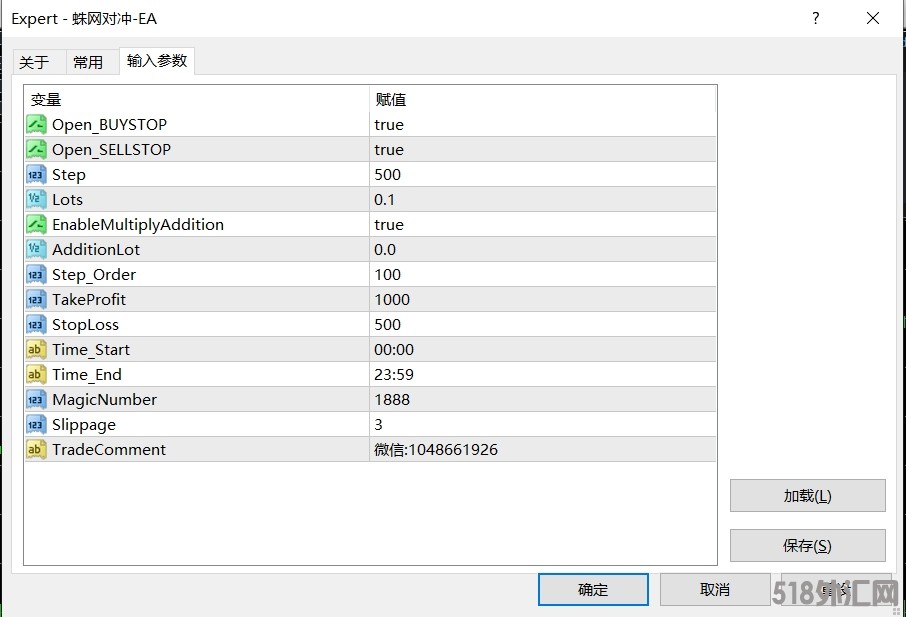The height and width of the screenshot is (617, 906).
Task: Click the boolean icon beside Open_BUYSTOP
Action: click(36, 125)
